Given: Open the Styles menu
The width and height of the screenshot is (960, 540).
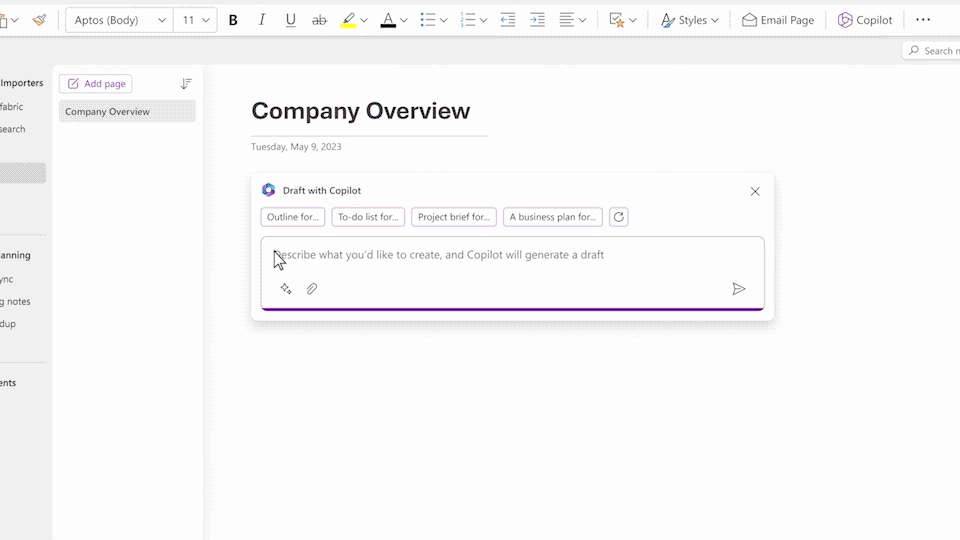Looking at the screenshot, I should tap(690, 20).
